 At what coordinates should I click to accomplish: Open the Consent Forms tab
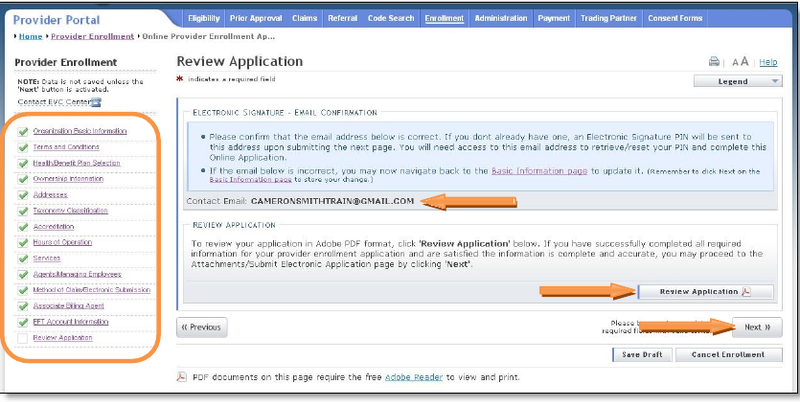[675, 18]
